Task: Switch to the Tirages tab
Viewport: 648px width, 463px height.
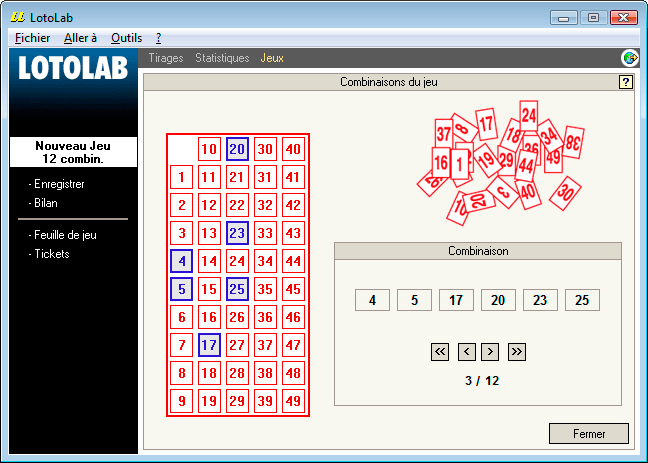Action: (x=166, y=58)
